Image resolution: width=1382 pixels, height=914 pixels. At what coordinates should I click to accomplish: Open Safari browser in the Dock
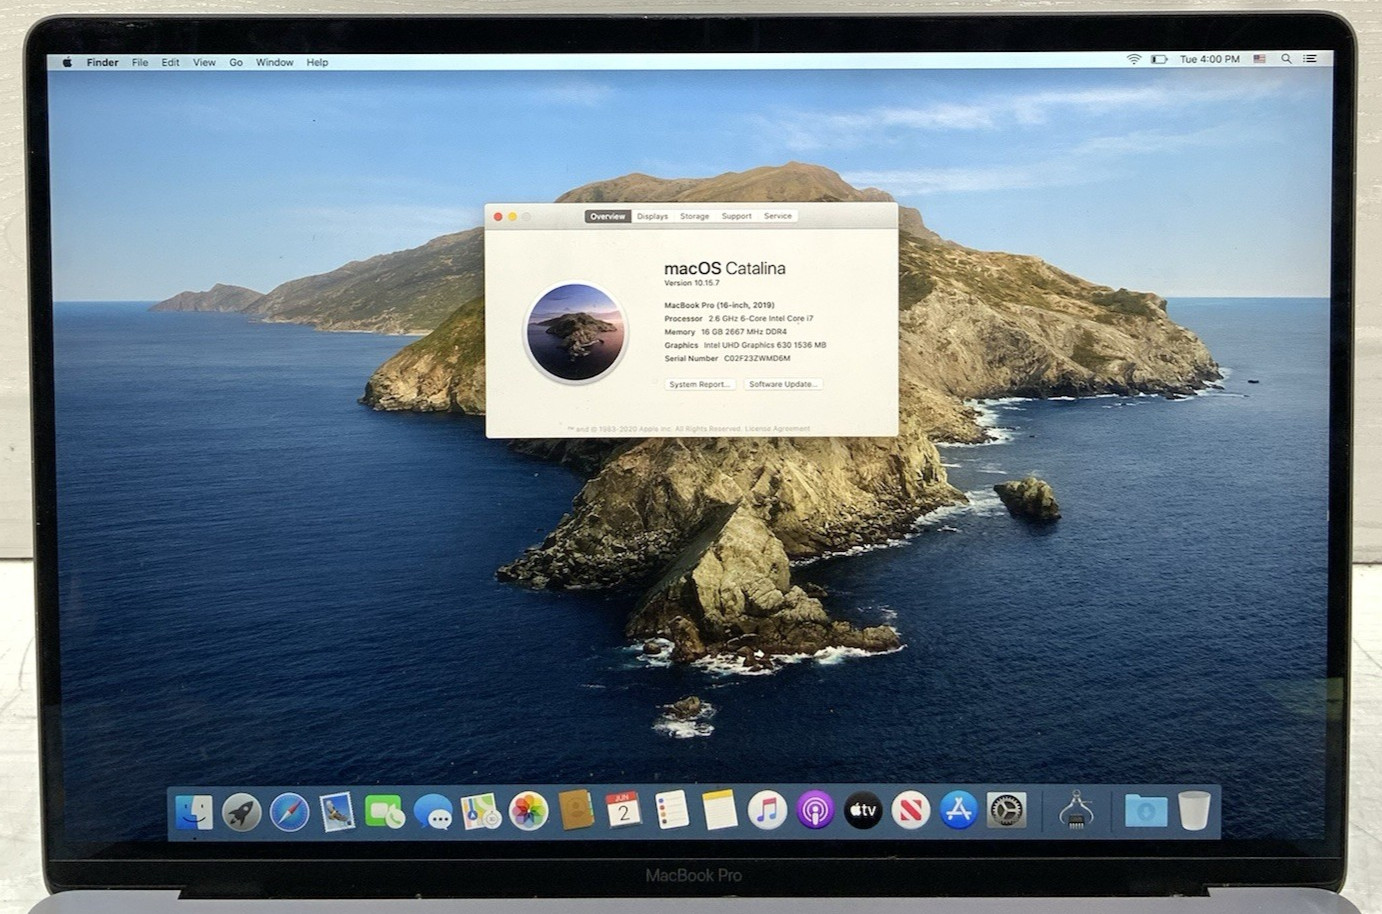[289, 811]
